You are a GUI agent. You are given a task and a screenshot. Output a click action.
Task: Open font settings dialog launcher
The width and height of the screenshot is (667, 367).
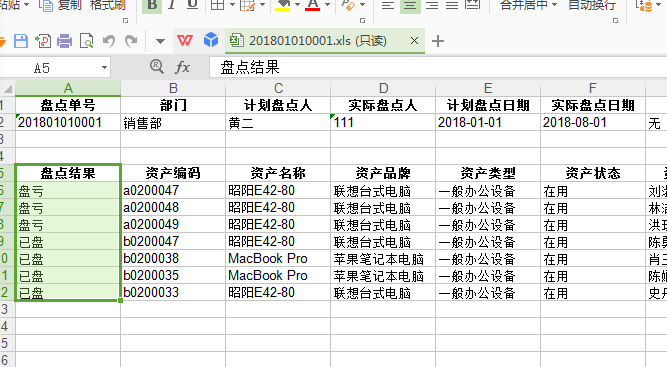pos(362,20)
